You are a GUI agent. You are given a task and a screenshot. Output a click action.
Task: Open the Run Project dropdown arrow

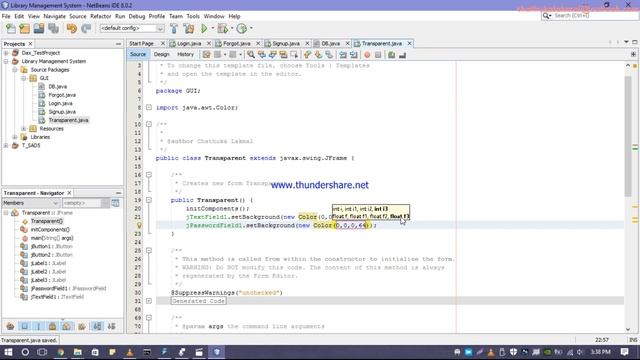[212, 28]
